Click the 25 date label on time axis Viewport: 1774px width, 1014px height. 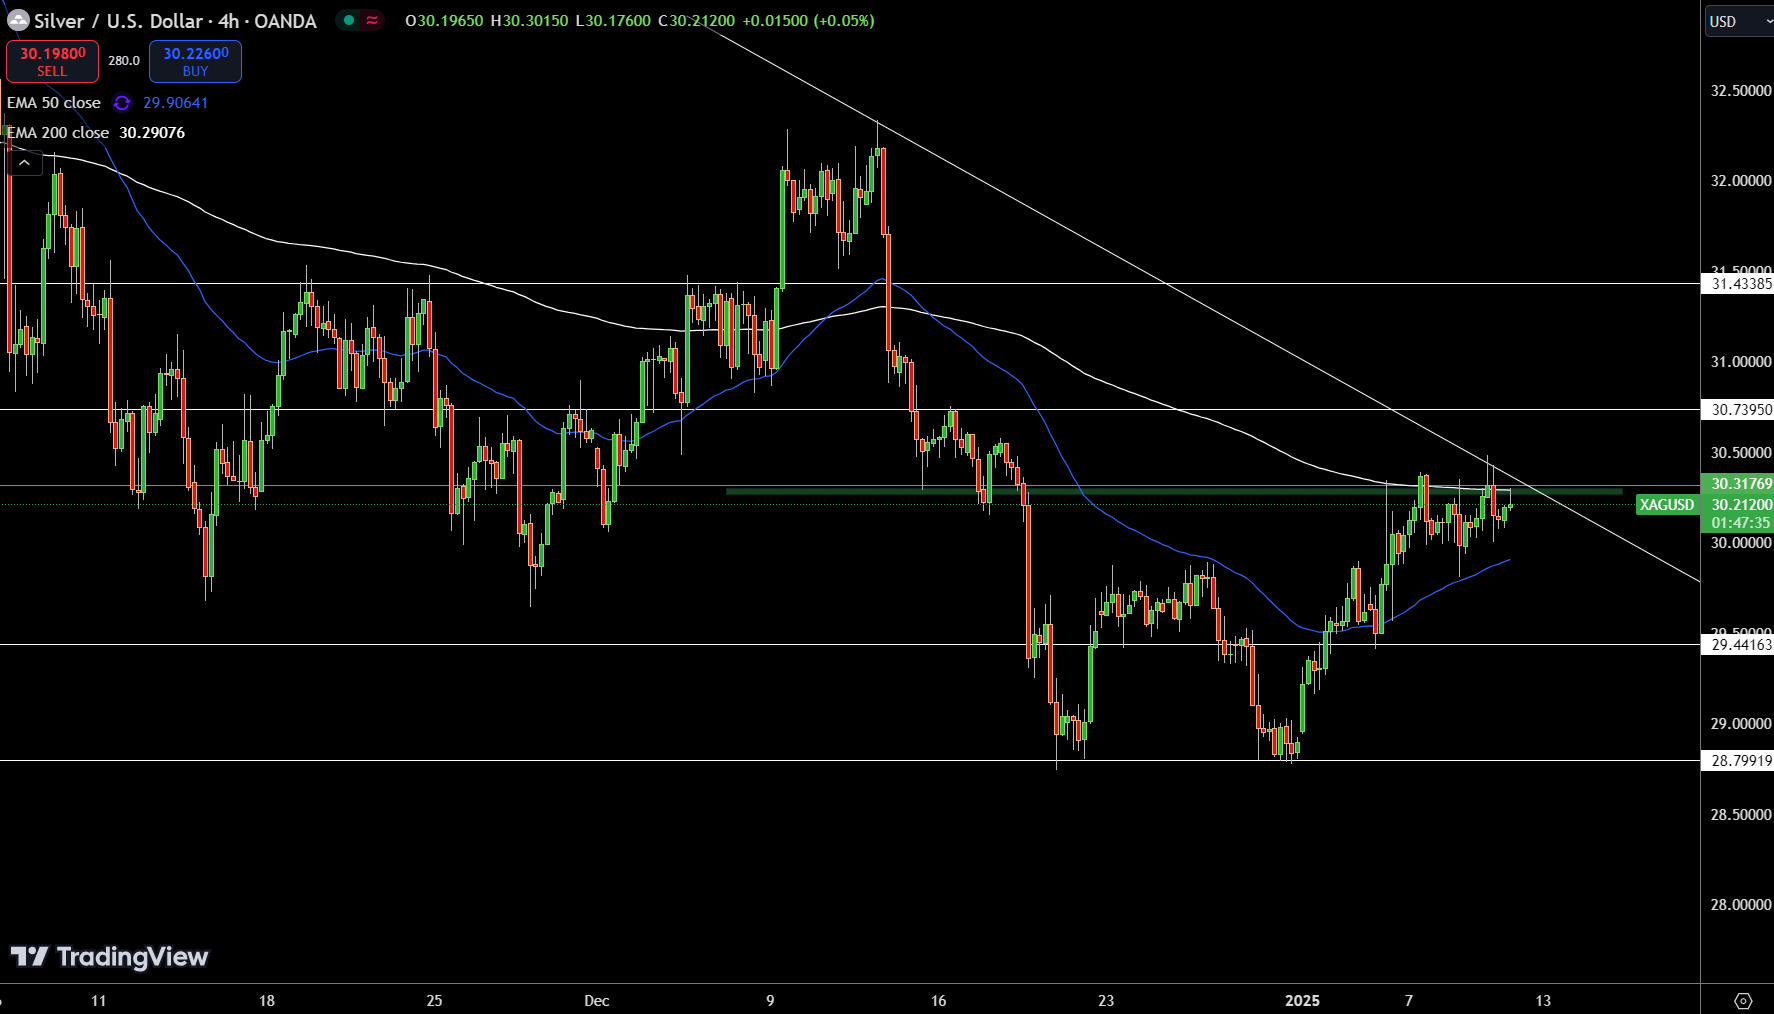click(434, 1000)
